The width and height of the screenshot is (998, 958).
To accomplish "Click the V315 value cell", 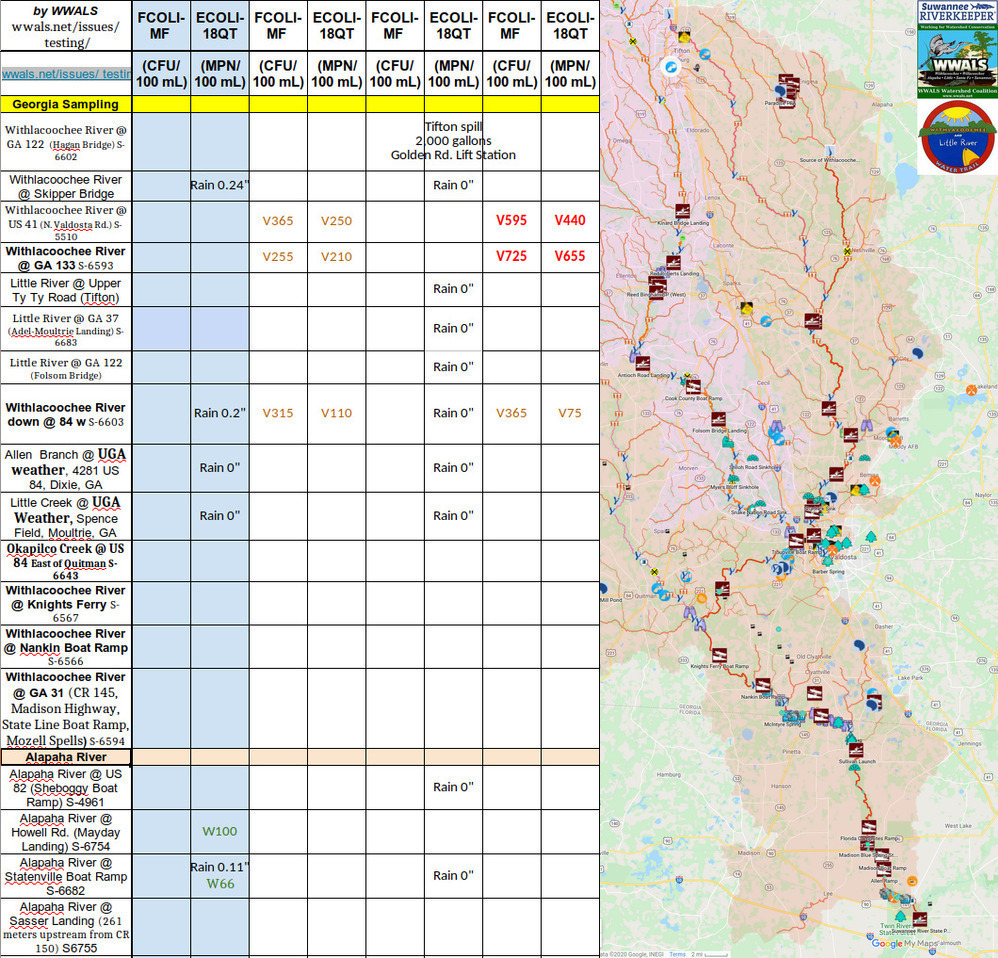I will coord(278,413).
